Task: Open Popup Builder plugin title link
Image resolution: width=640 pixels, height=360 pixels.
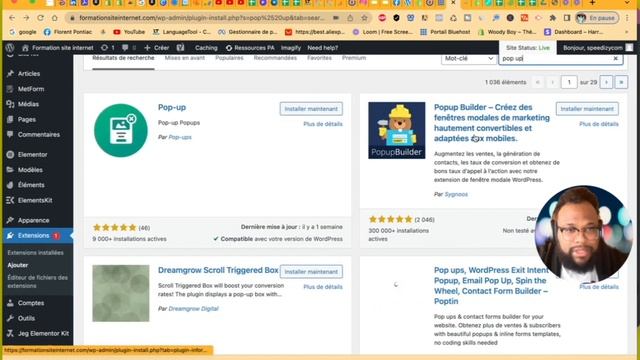Action: [x=492, y=123]
